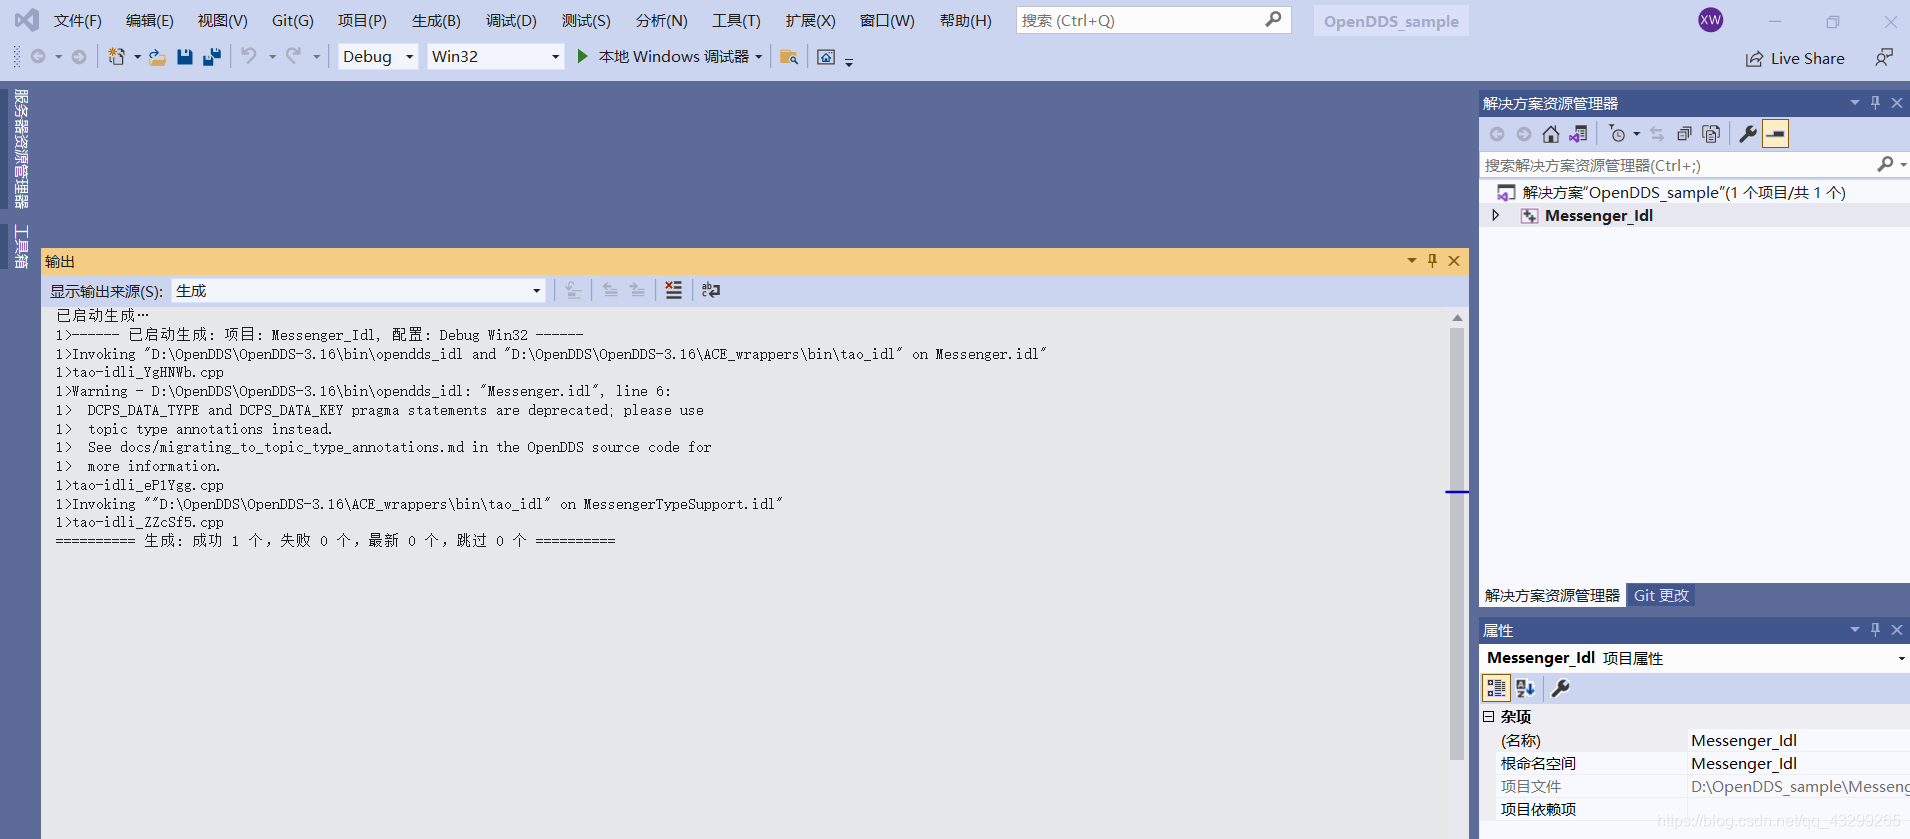Open the 编辑(E) menu
Viewport: 1910px width, 839px height.
pyautogui.click(x=149, y=20)
